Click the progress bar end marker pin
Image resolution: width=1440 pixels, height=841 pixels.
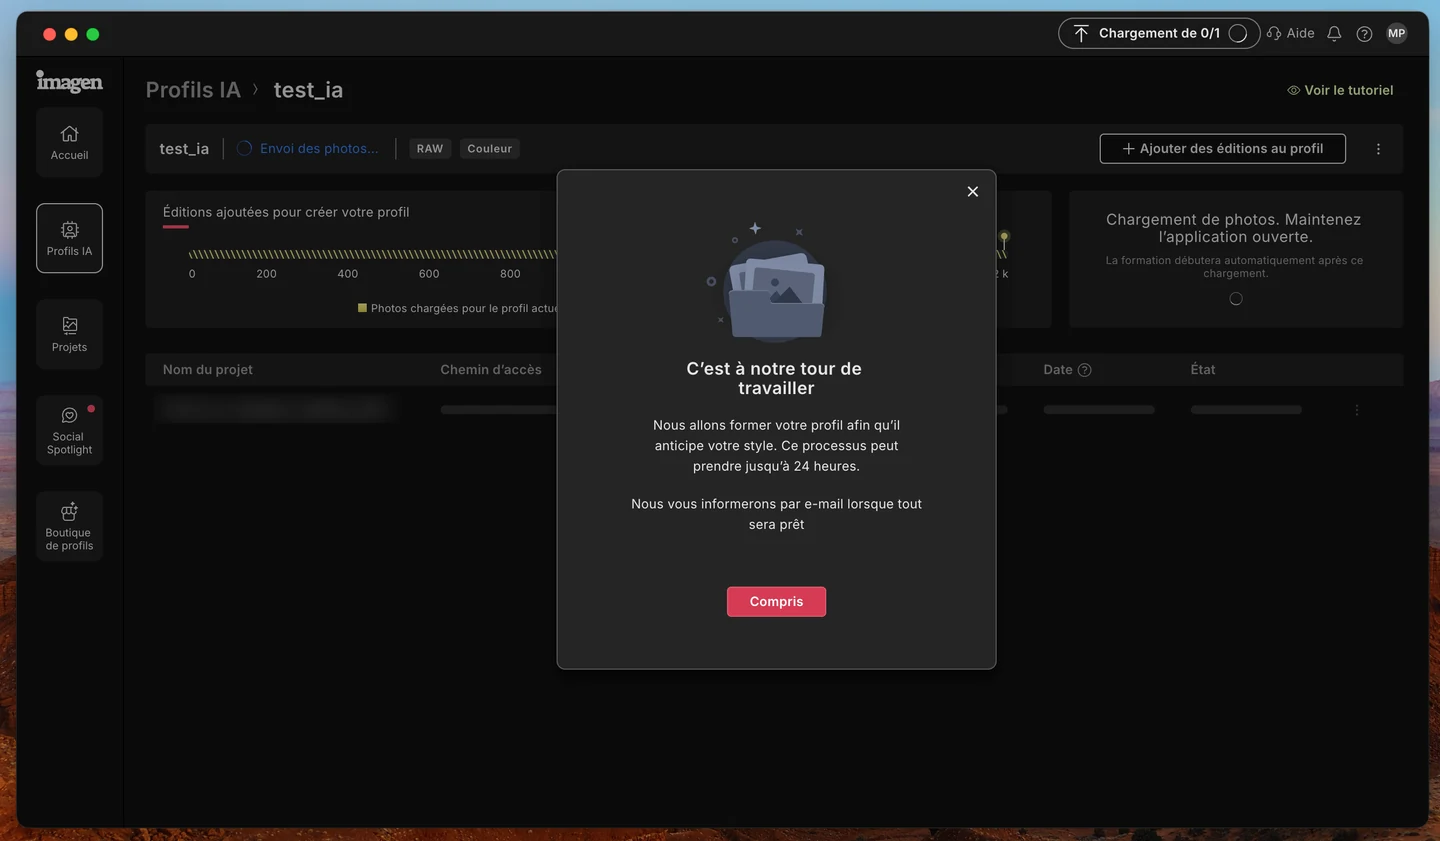point(1004,238)
